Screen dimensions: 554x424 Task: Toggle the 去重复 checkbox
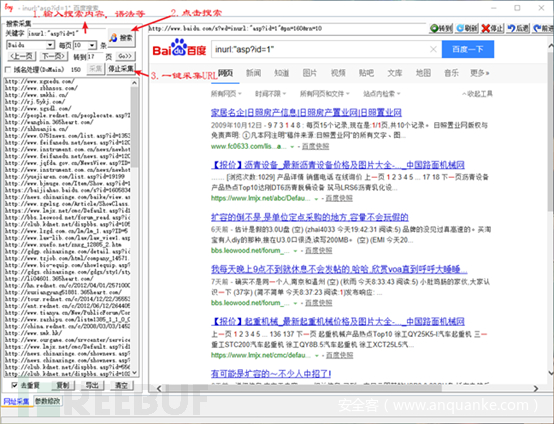14,385
